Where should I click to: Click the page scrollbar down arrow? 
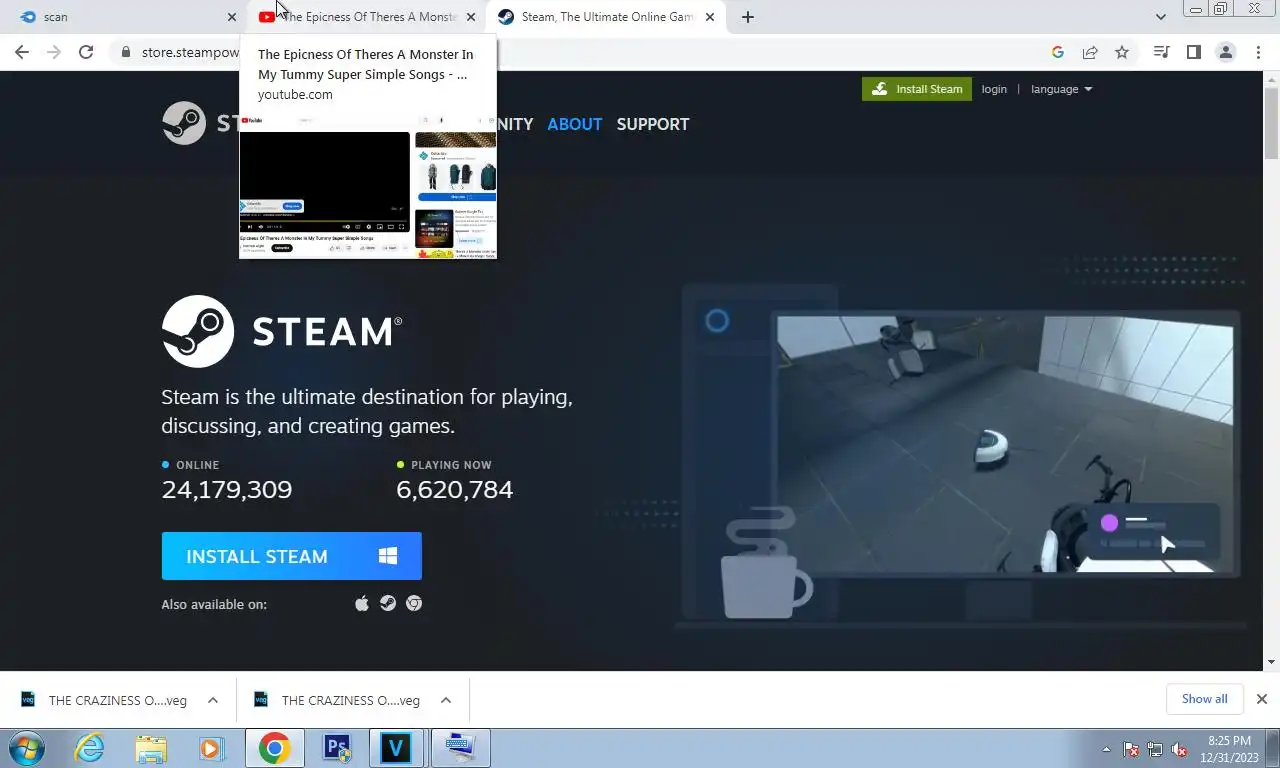point(1271,662)
